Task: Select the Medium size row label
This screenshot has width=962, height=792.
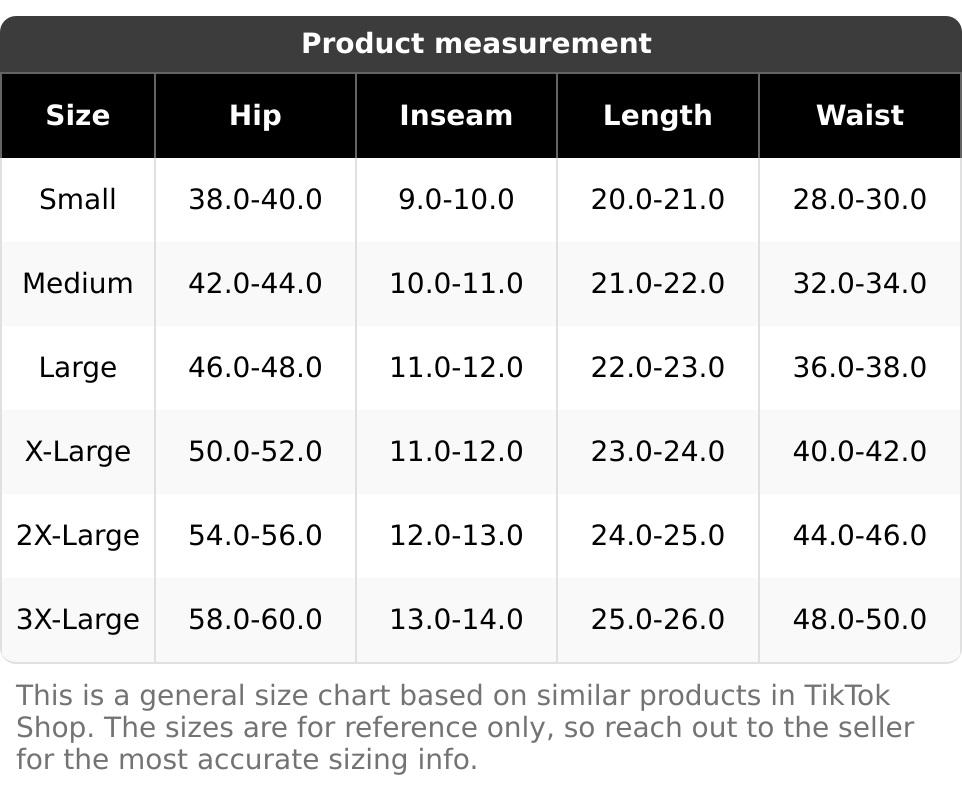Action: [78, 284]
